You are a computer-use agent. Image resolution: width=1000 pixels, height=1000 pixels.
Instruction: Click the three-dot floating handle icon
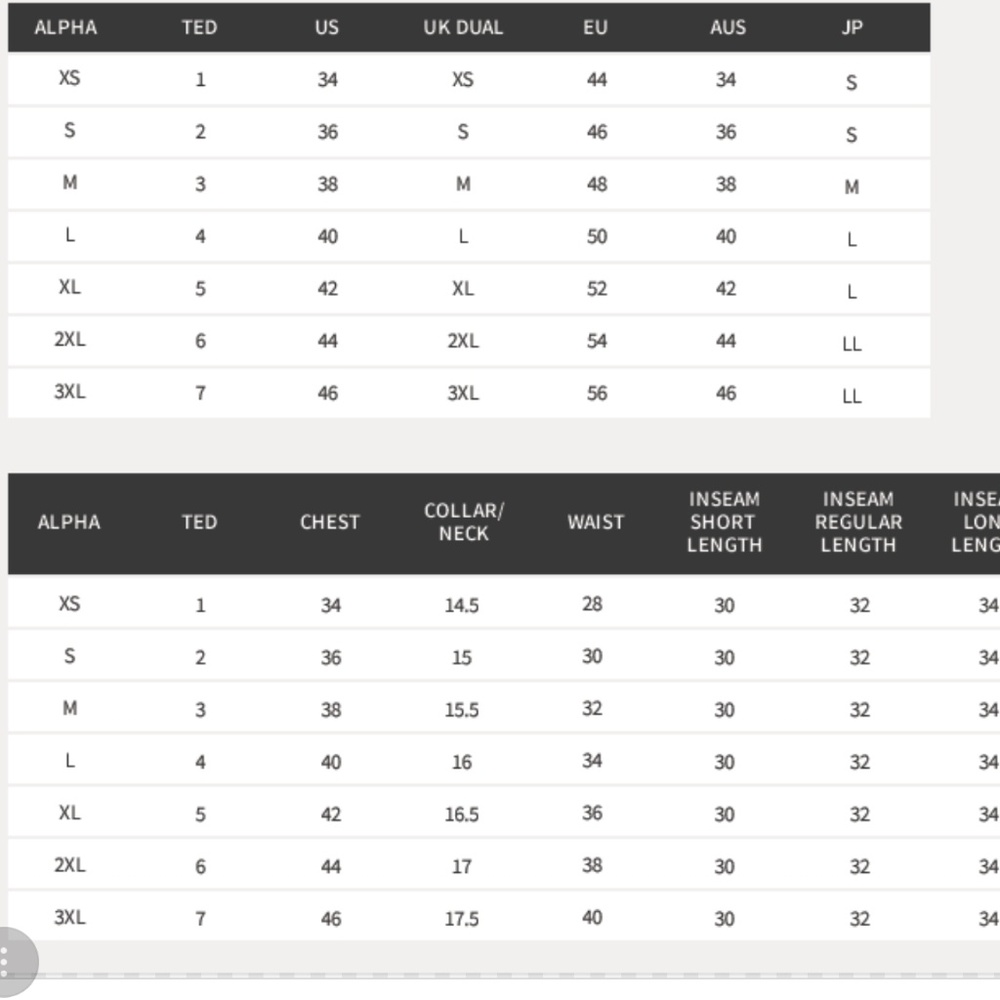[x=8, y=960]
